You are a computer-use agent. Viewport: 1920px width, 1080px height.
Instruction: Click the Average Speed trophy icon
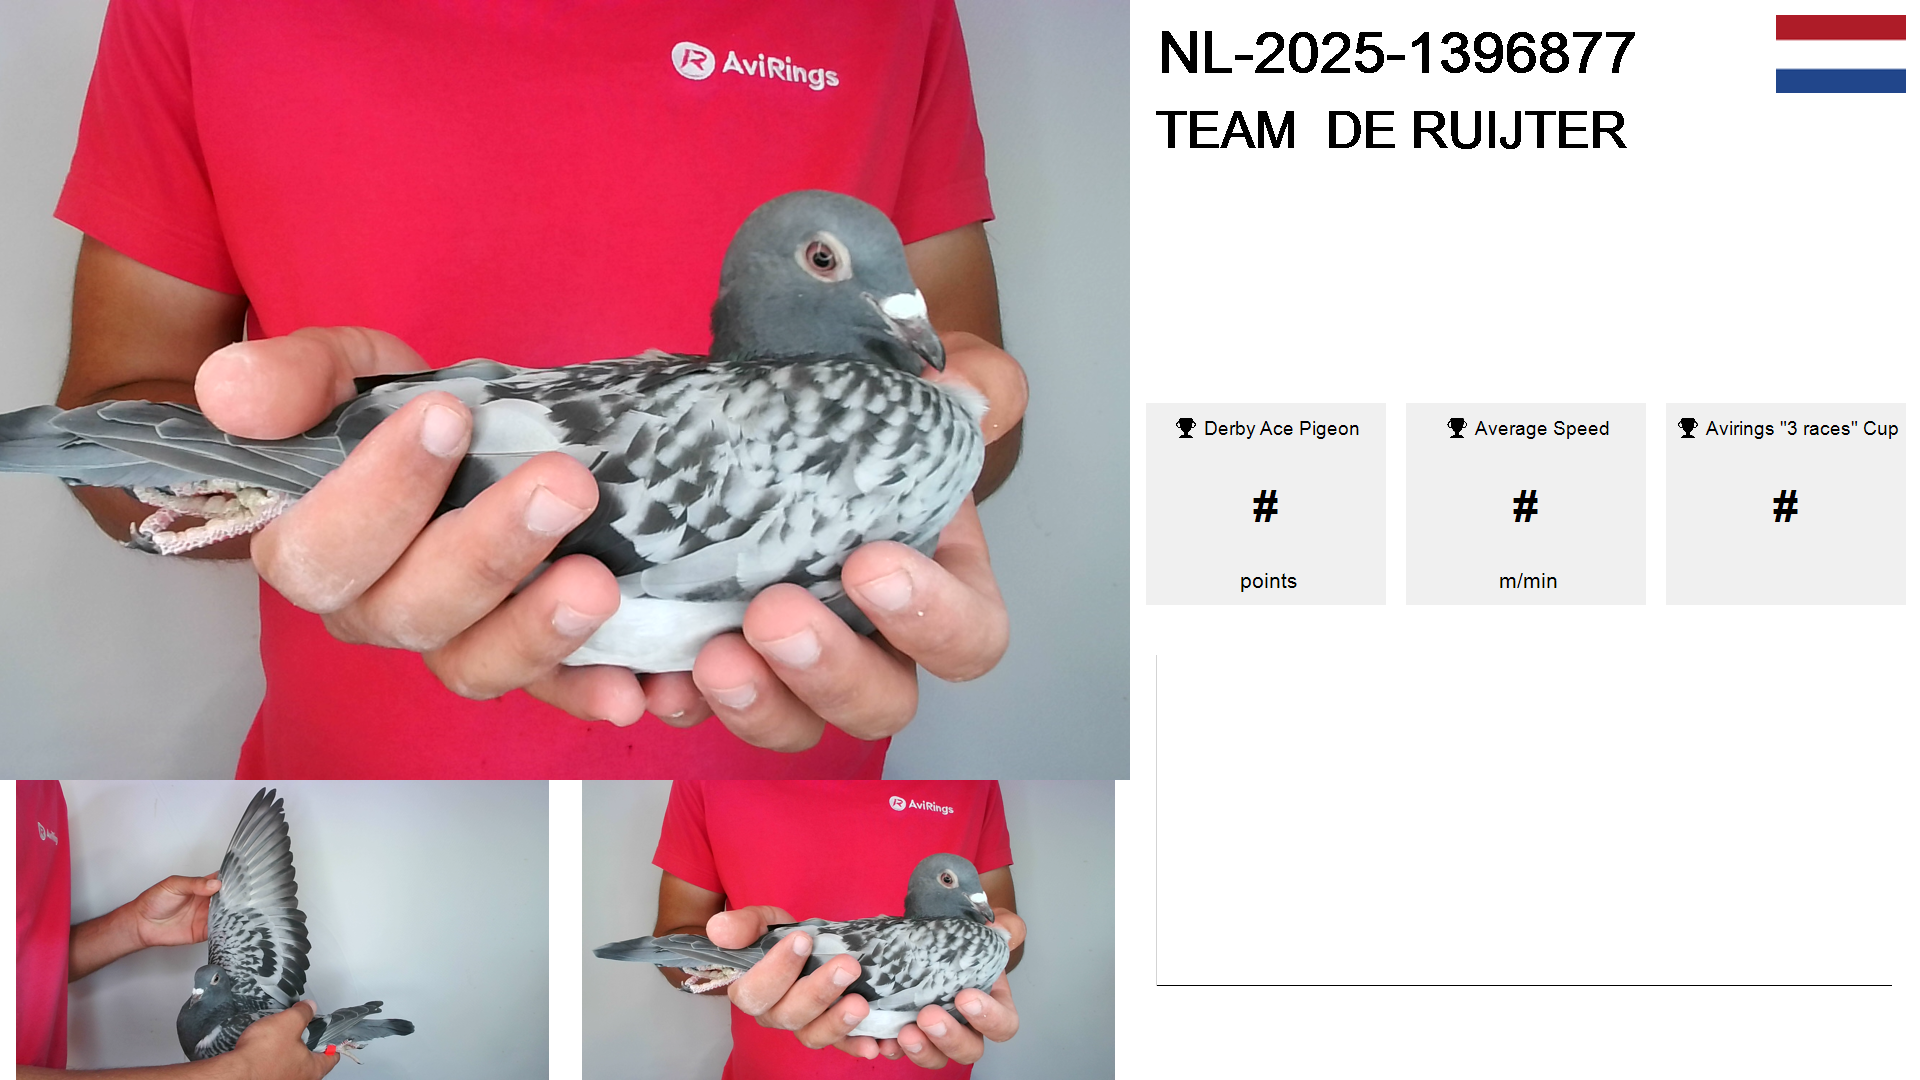click(1456, 428)
